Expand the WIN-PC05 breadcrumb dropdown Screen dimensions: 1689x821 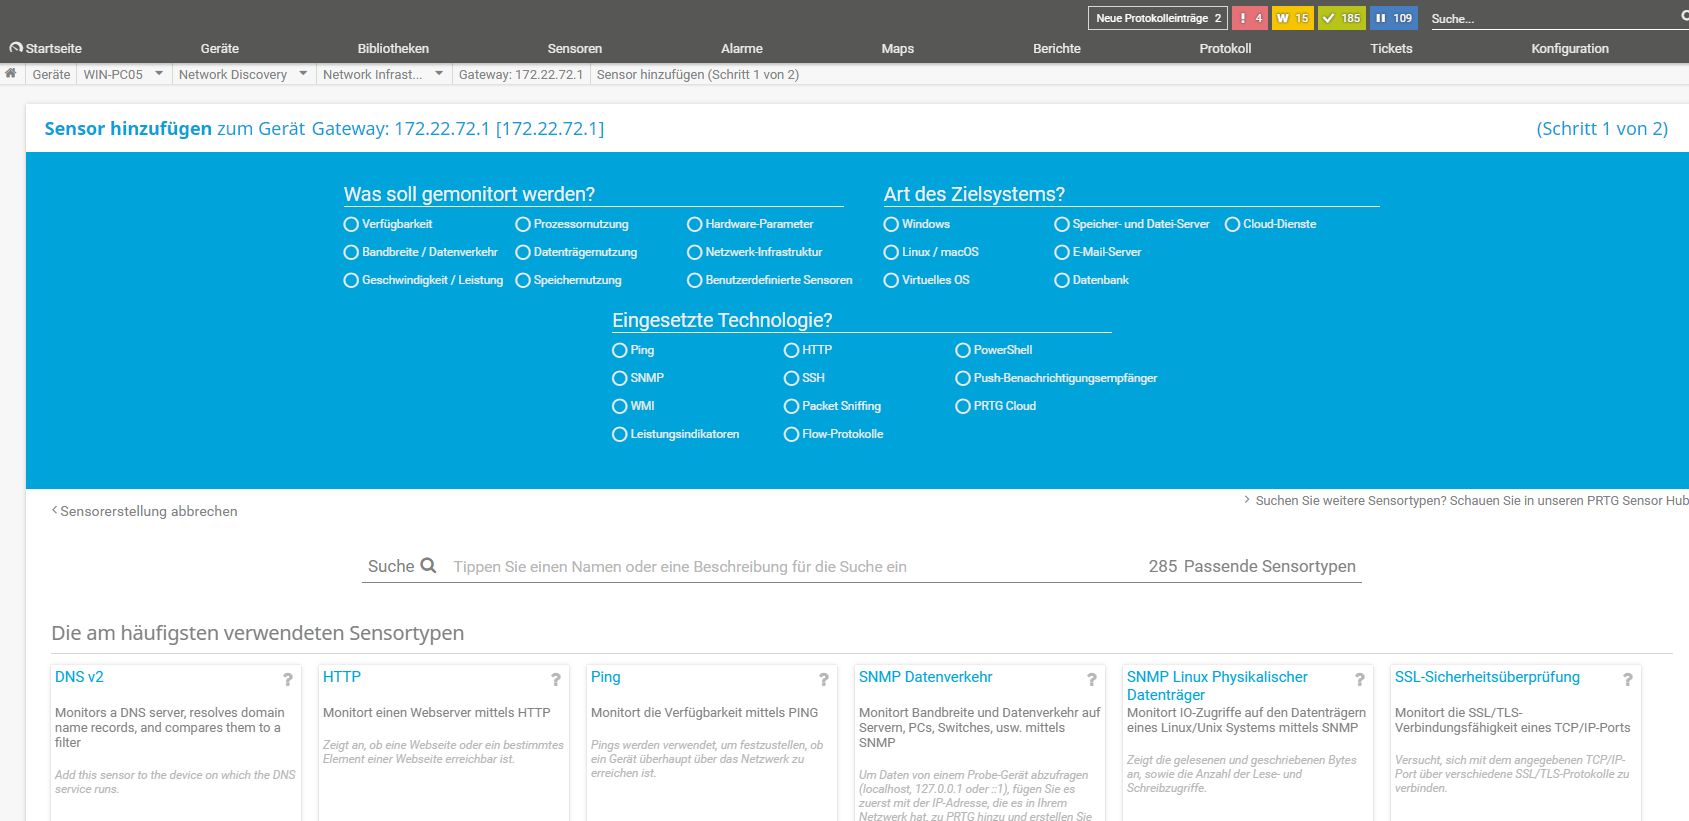(159, 74)
